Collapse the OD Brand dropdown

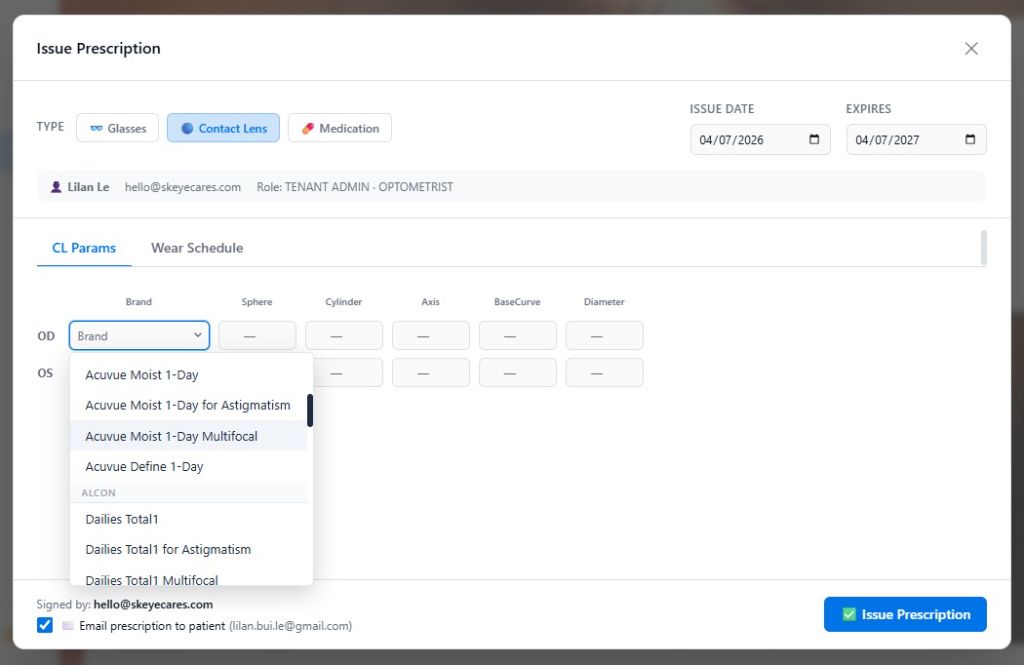[139, 336]
